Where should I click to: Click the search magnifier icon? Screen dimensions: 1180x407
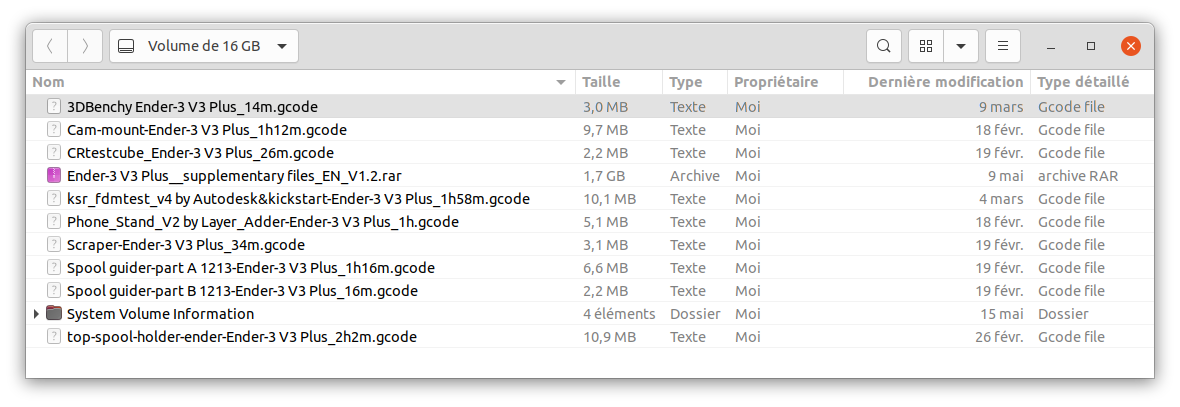click(883, 46)
